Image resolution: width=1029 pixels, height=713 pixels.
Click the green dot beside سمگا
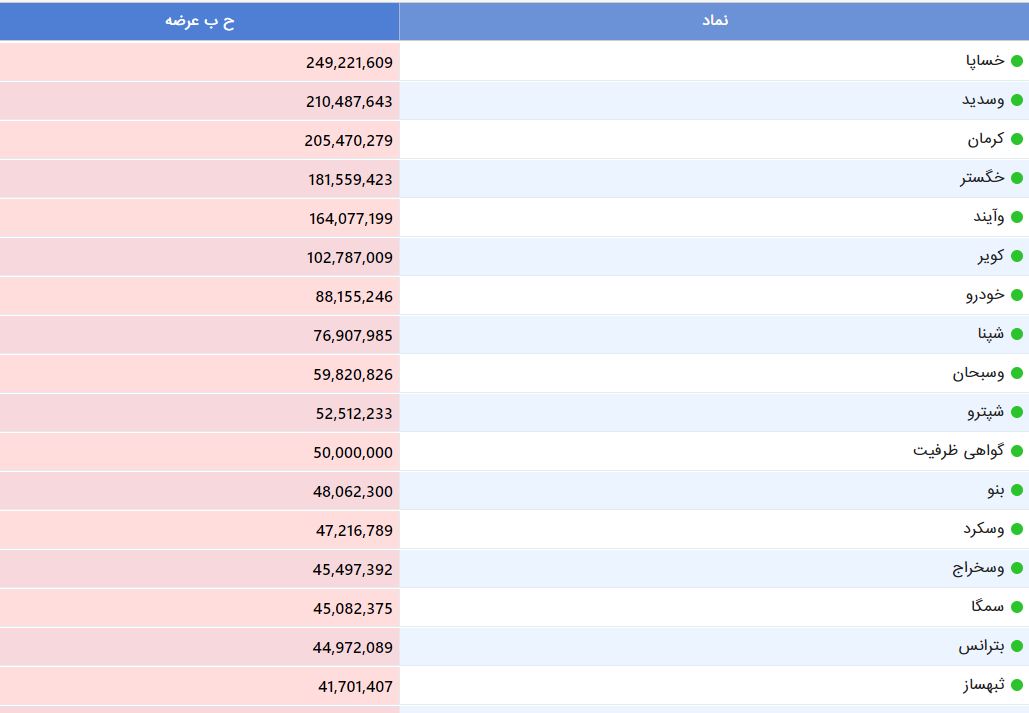(1017, 607)
